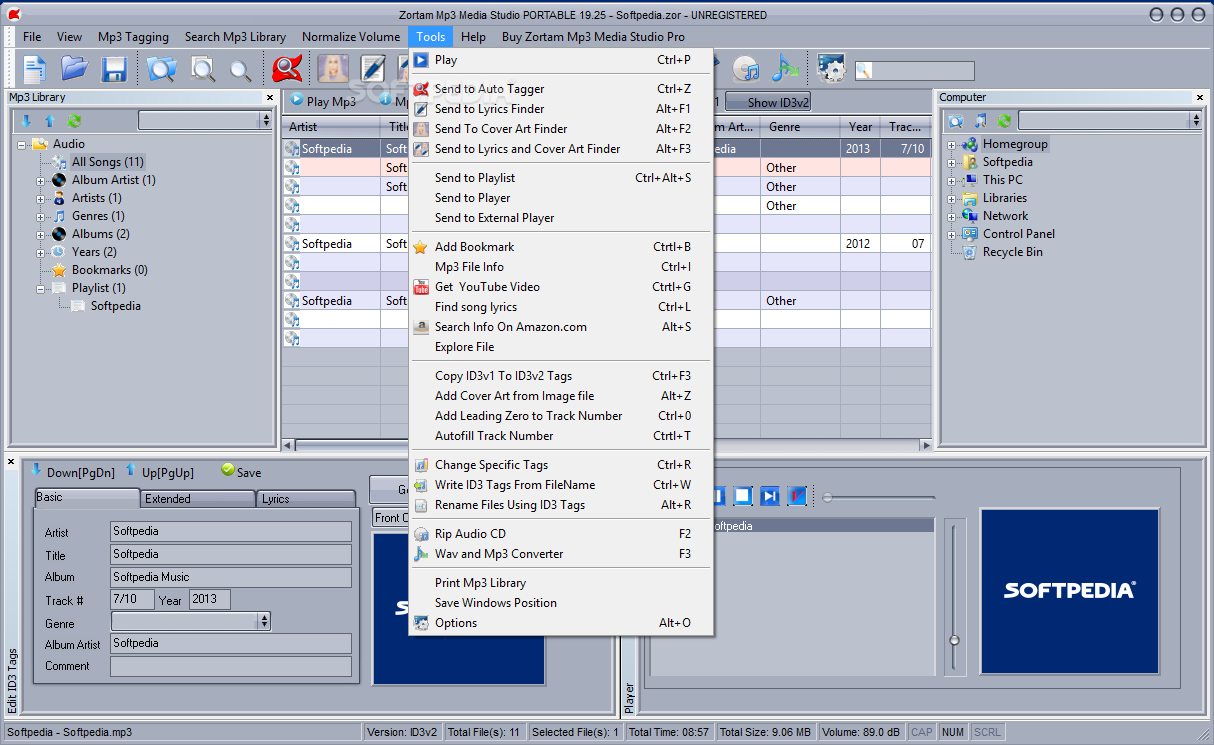Select All Songs (11) in library tree

(x=108, y=162)
